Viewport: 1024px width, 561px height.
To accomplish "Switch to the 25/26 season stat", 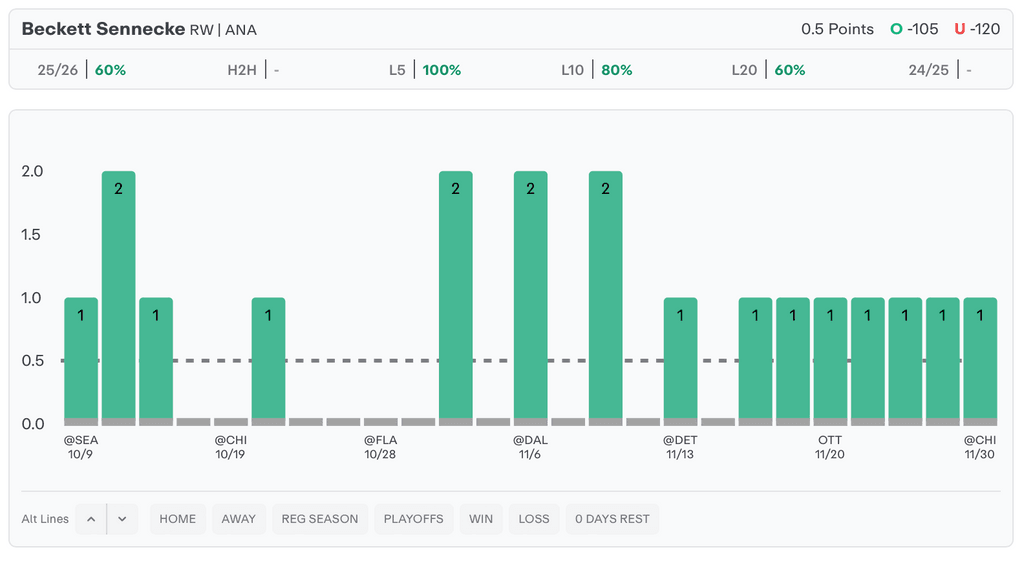I will [82, 70].
